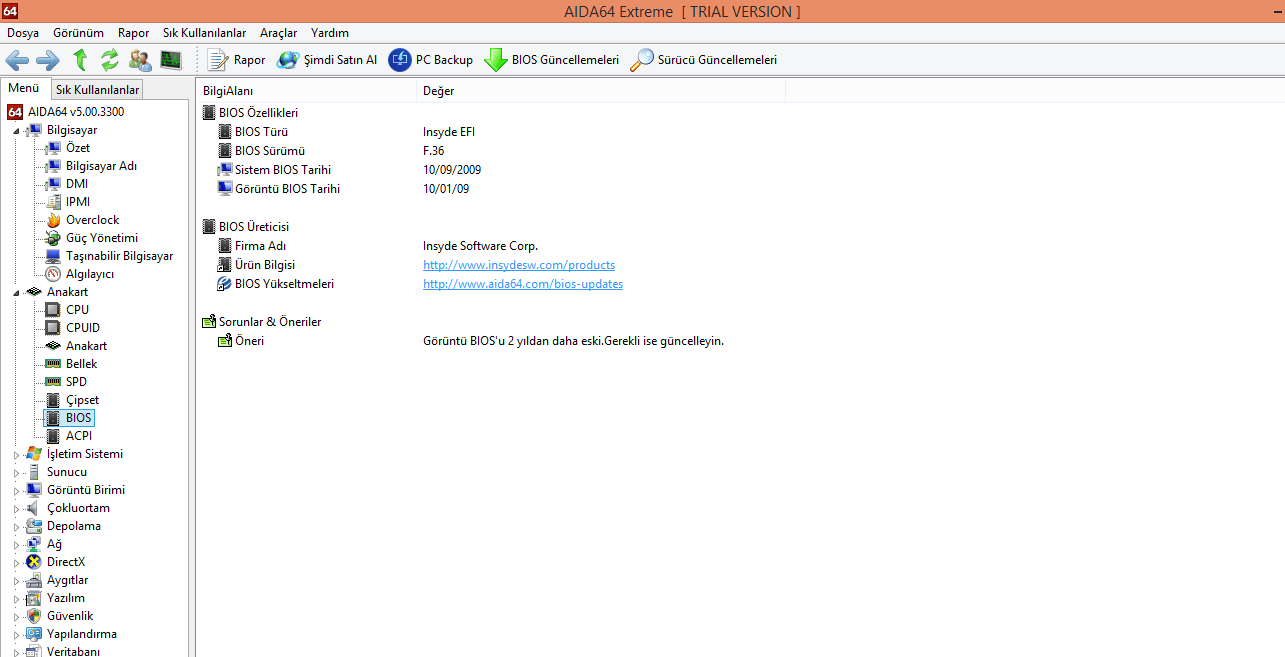Collapse the Bilgisayar tree node
The width and height of the screenshot is (1285, 657).
point(16,131)
